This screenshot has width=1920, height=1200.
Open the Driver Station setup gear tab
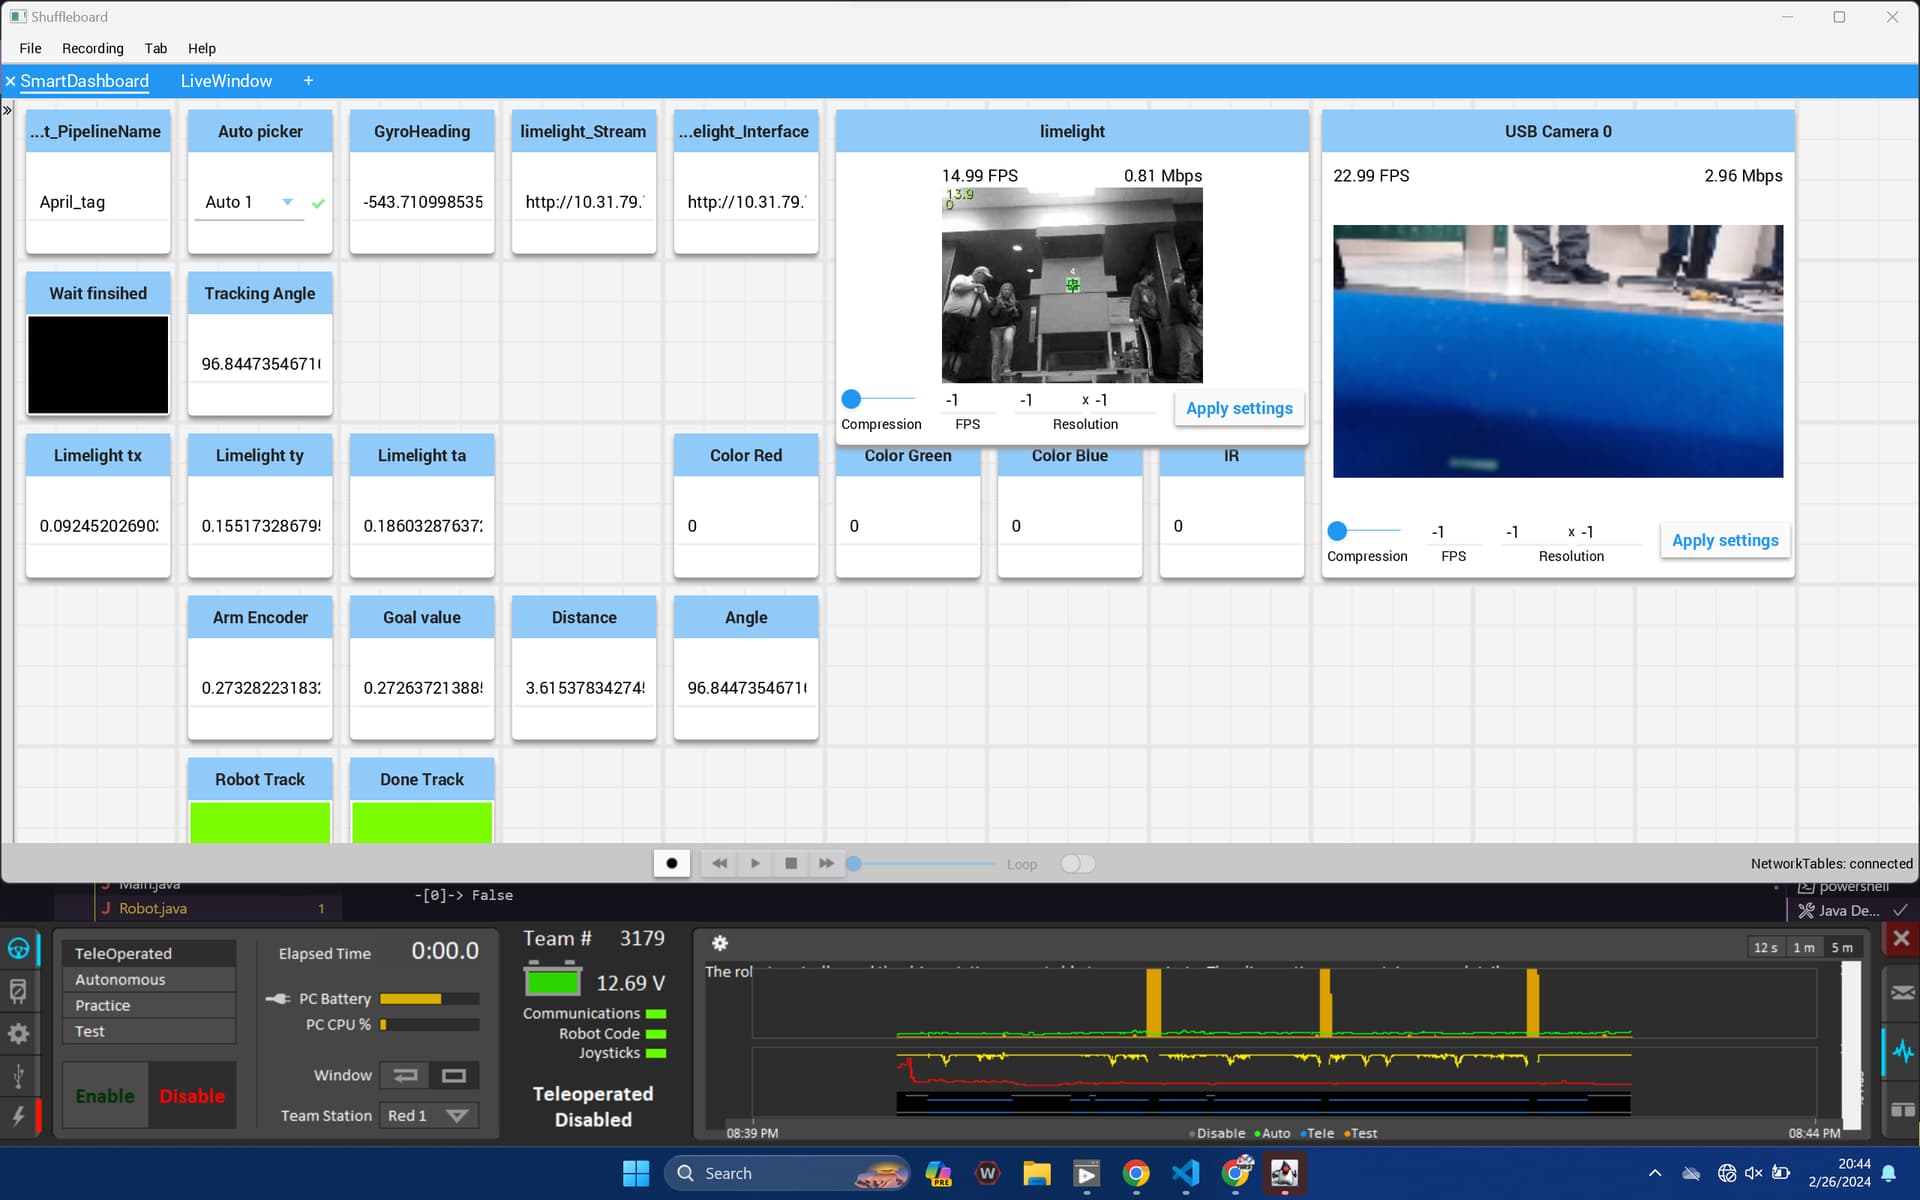pyautogui.click(x=18, y=1034)
